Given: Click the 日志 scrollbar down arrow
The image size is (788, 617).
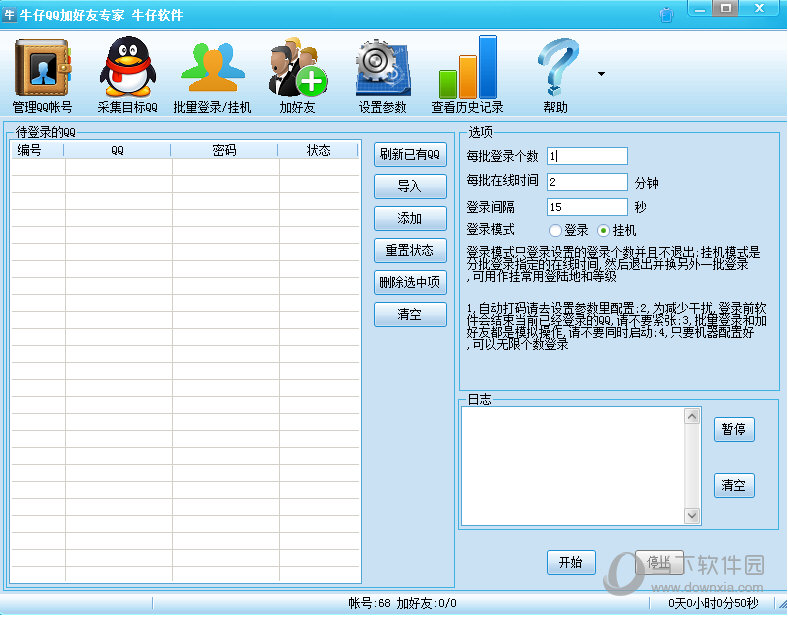Looking at the screenshot, I should 692,516.
